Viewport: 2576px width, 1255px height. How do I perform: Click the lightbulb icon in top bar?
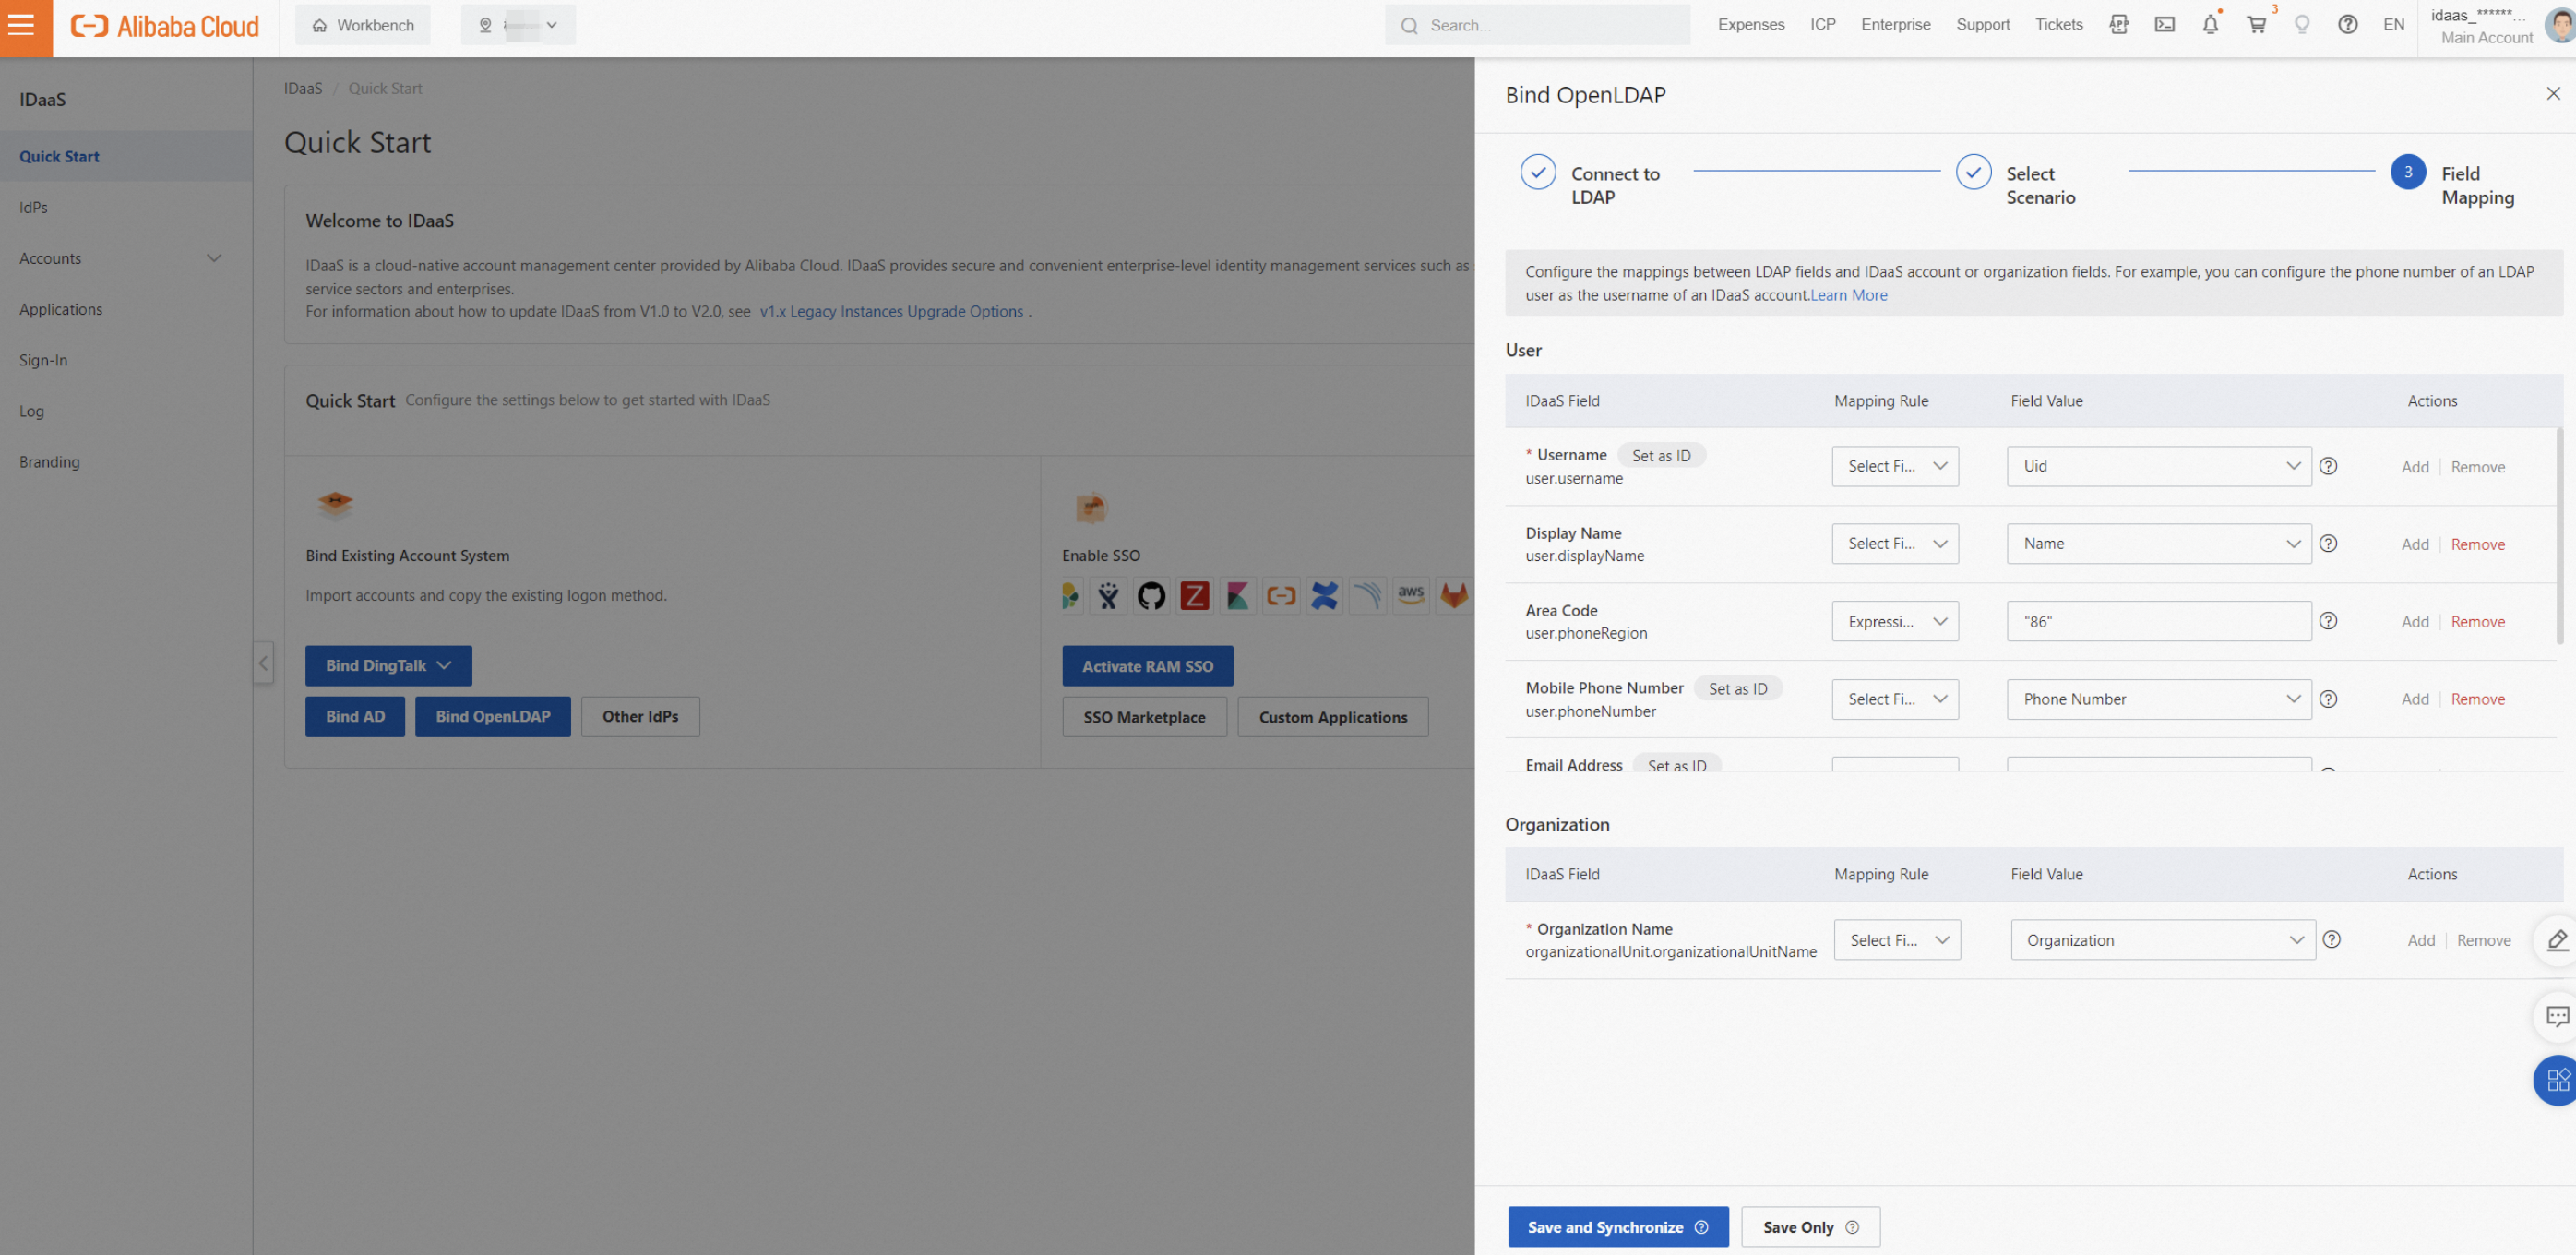click(x=2302, y=25)
